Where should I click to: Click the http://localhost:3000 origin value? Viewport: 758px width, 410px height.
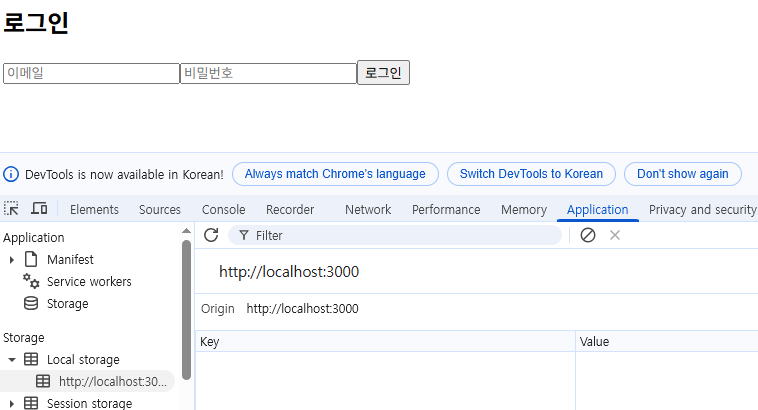[x=303, y=308]
